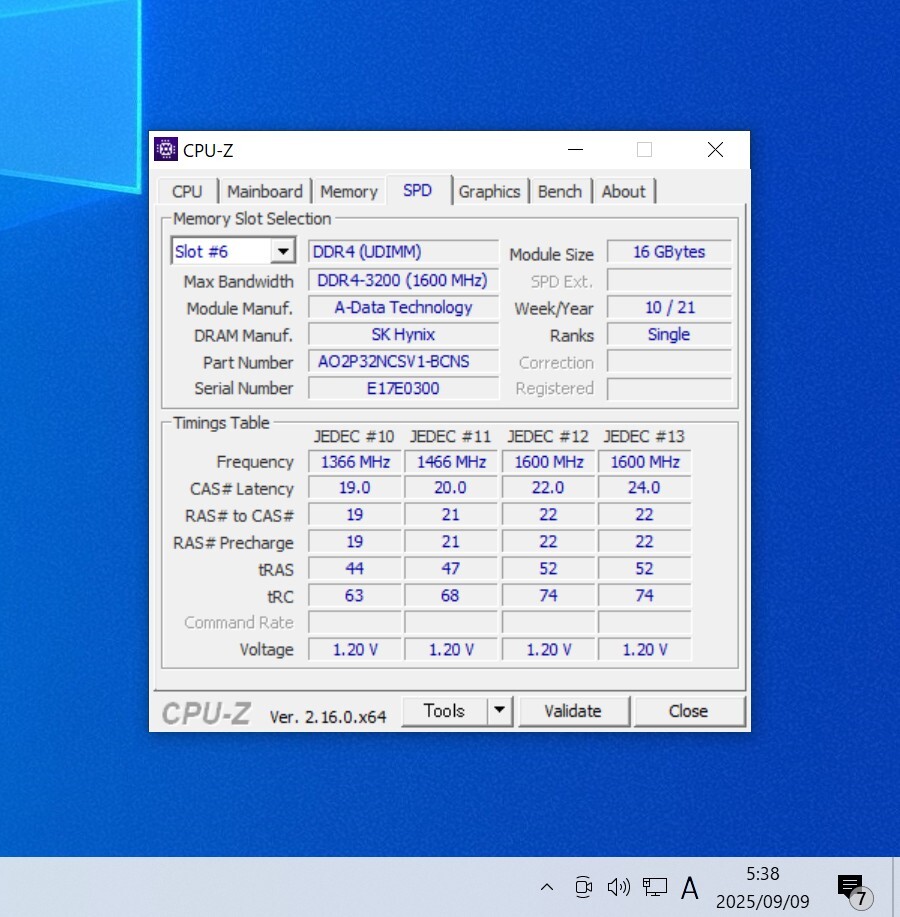The image size is (900, 917).
Task: Click the Close button at bottom
Action: [688, 711]
